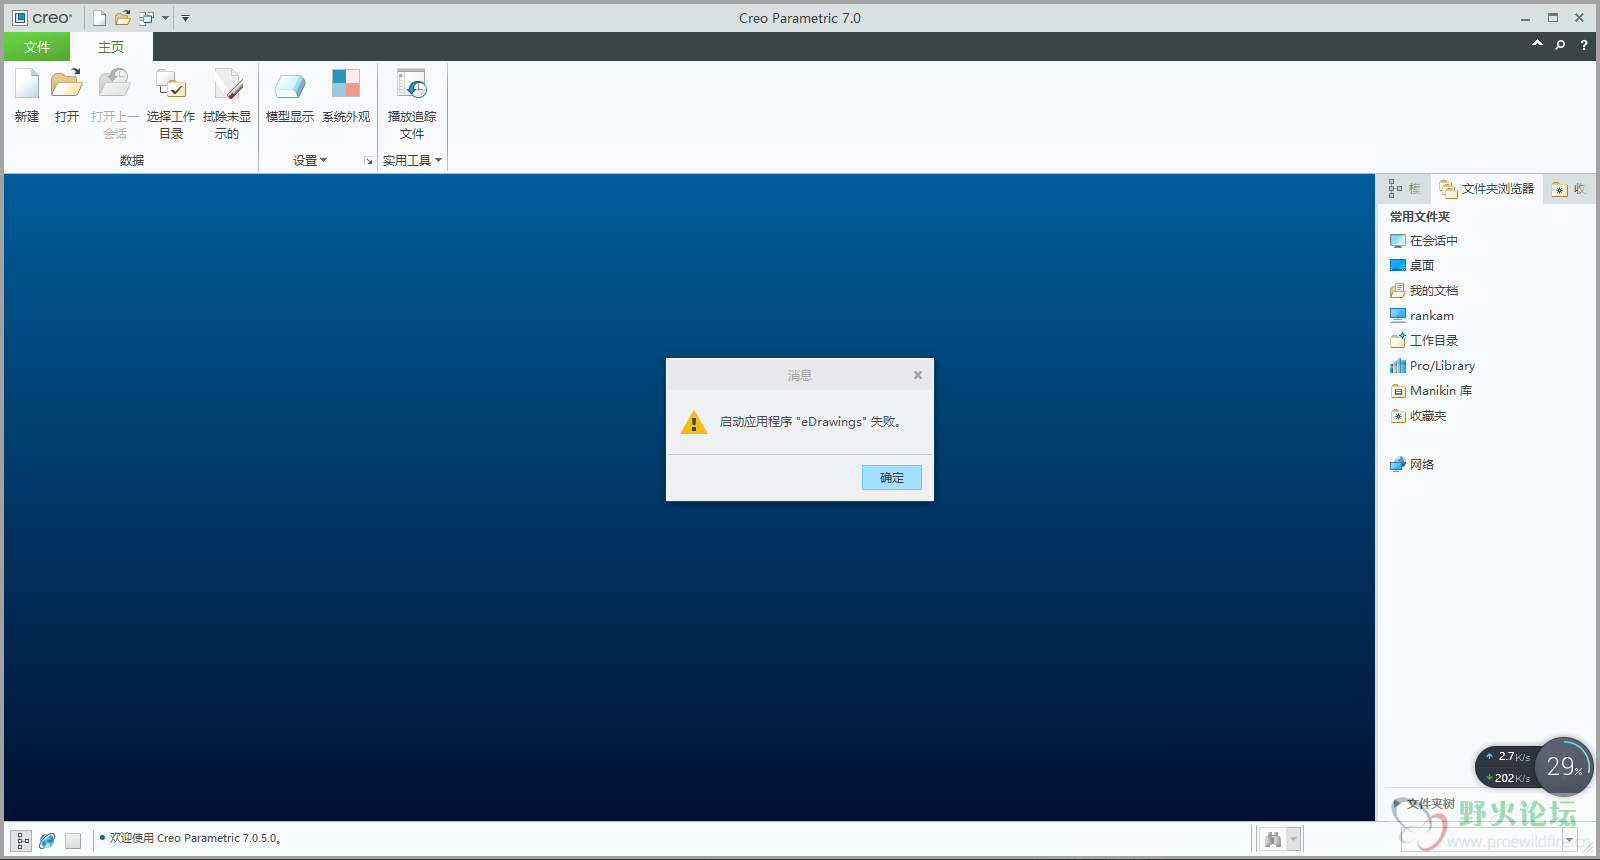Click the settings group dialog launcher arrow
The height and width of the screenshot is (860, 1600).
coord(369,161)
